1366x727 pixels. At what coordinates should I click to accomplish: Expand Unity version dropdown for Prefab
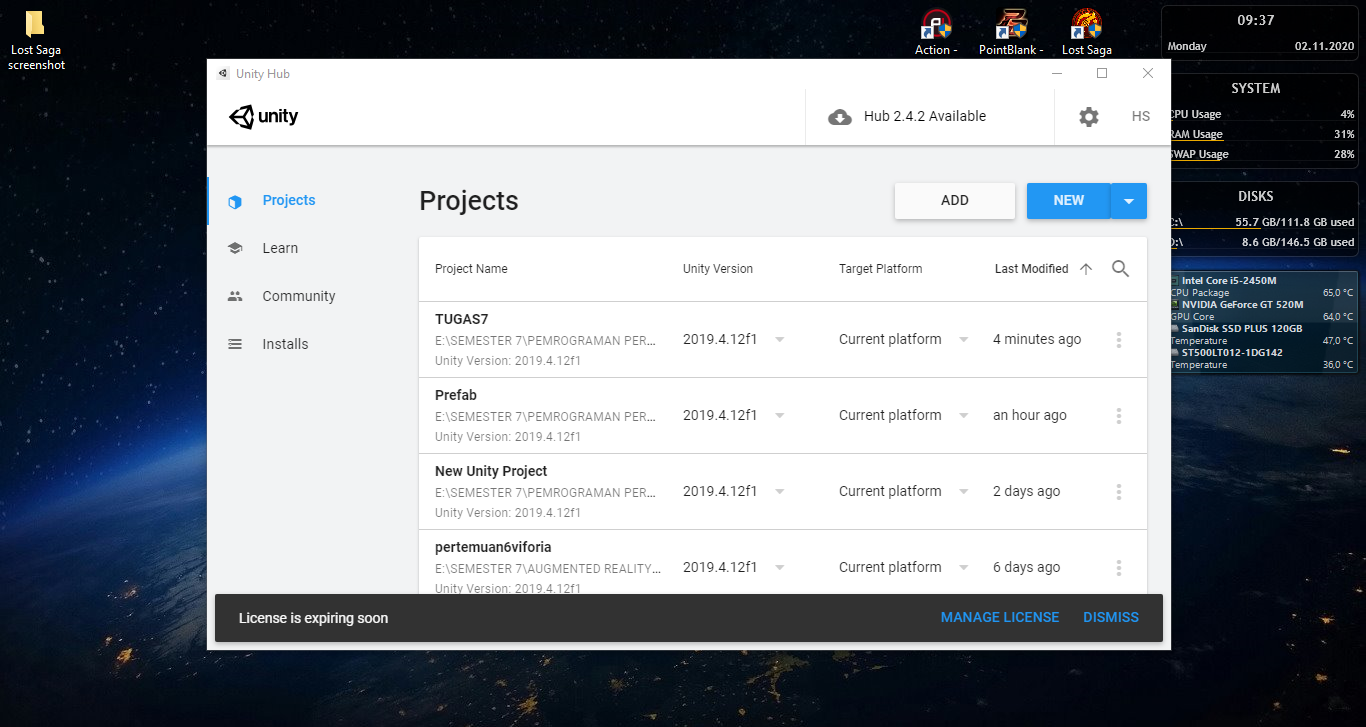(x=780, y=416)
